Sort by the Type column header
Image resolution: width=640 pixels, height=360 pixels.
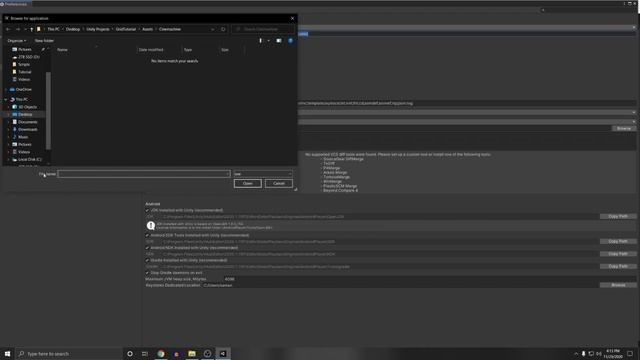(188, 50)
